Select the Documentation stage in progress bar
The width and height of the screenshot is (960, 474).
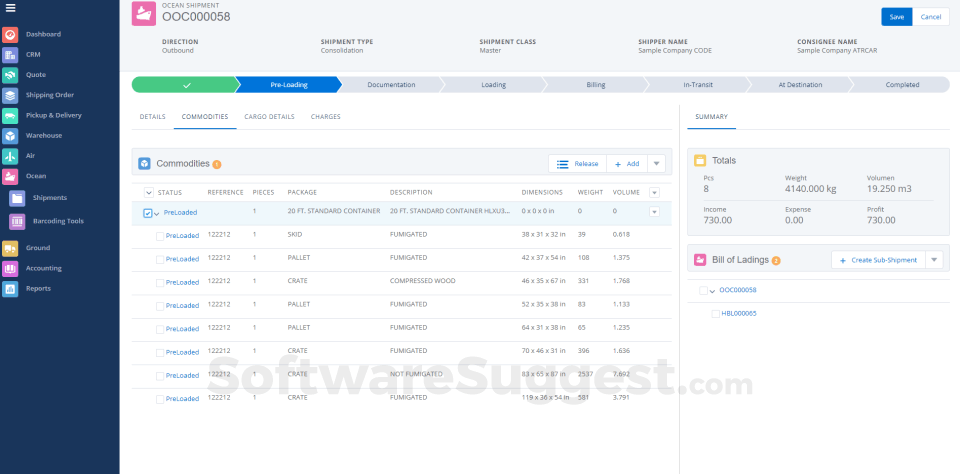pyautogui.click(x=391, y=85)
